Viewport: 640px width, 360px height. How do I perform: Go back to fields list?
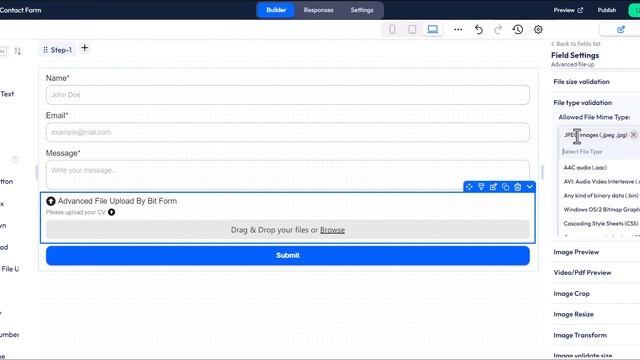pos(576,44)
